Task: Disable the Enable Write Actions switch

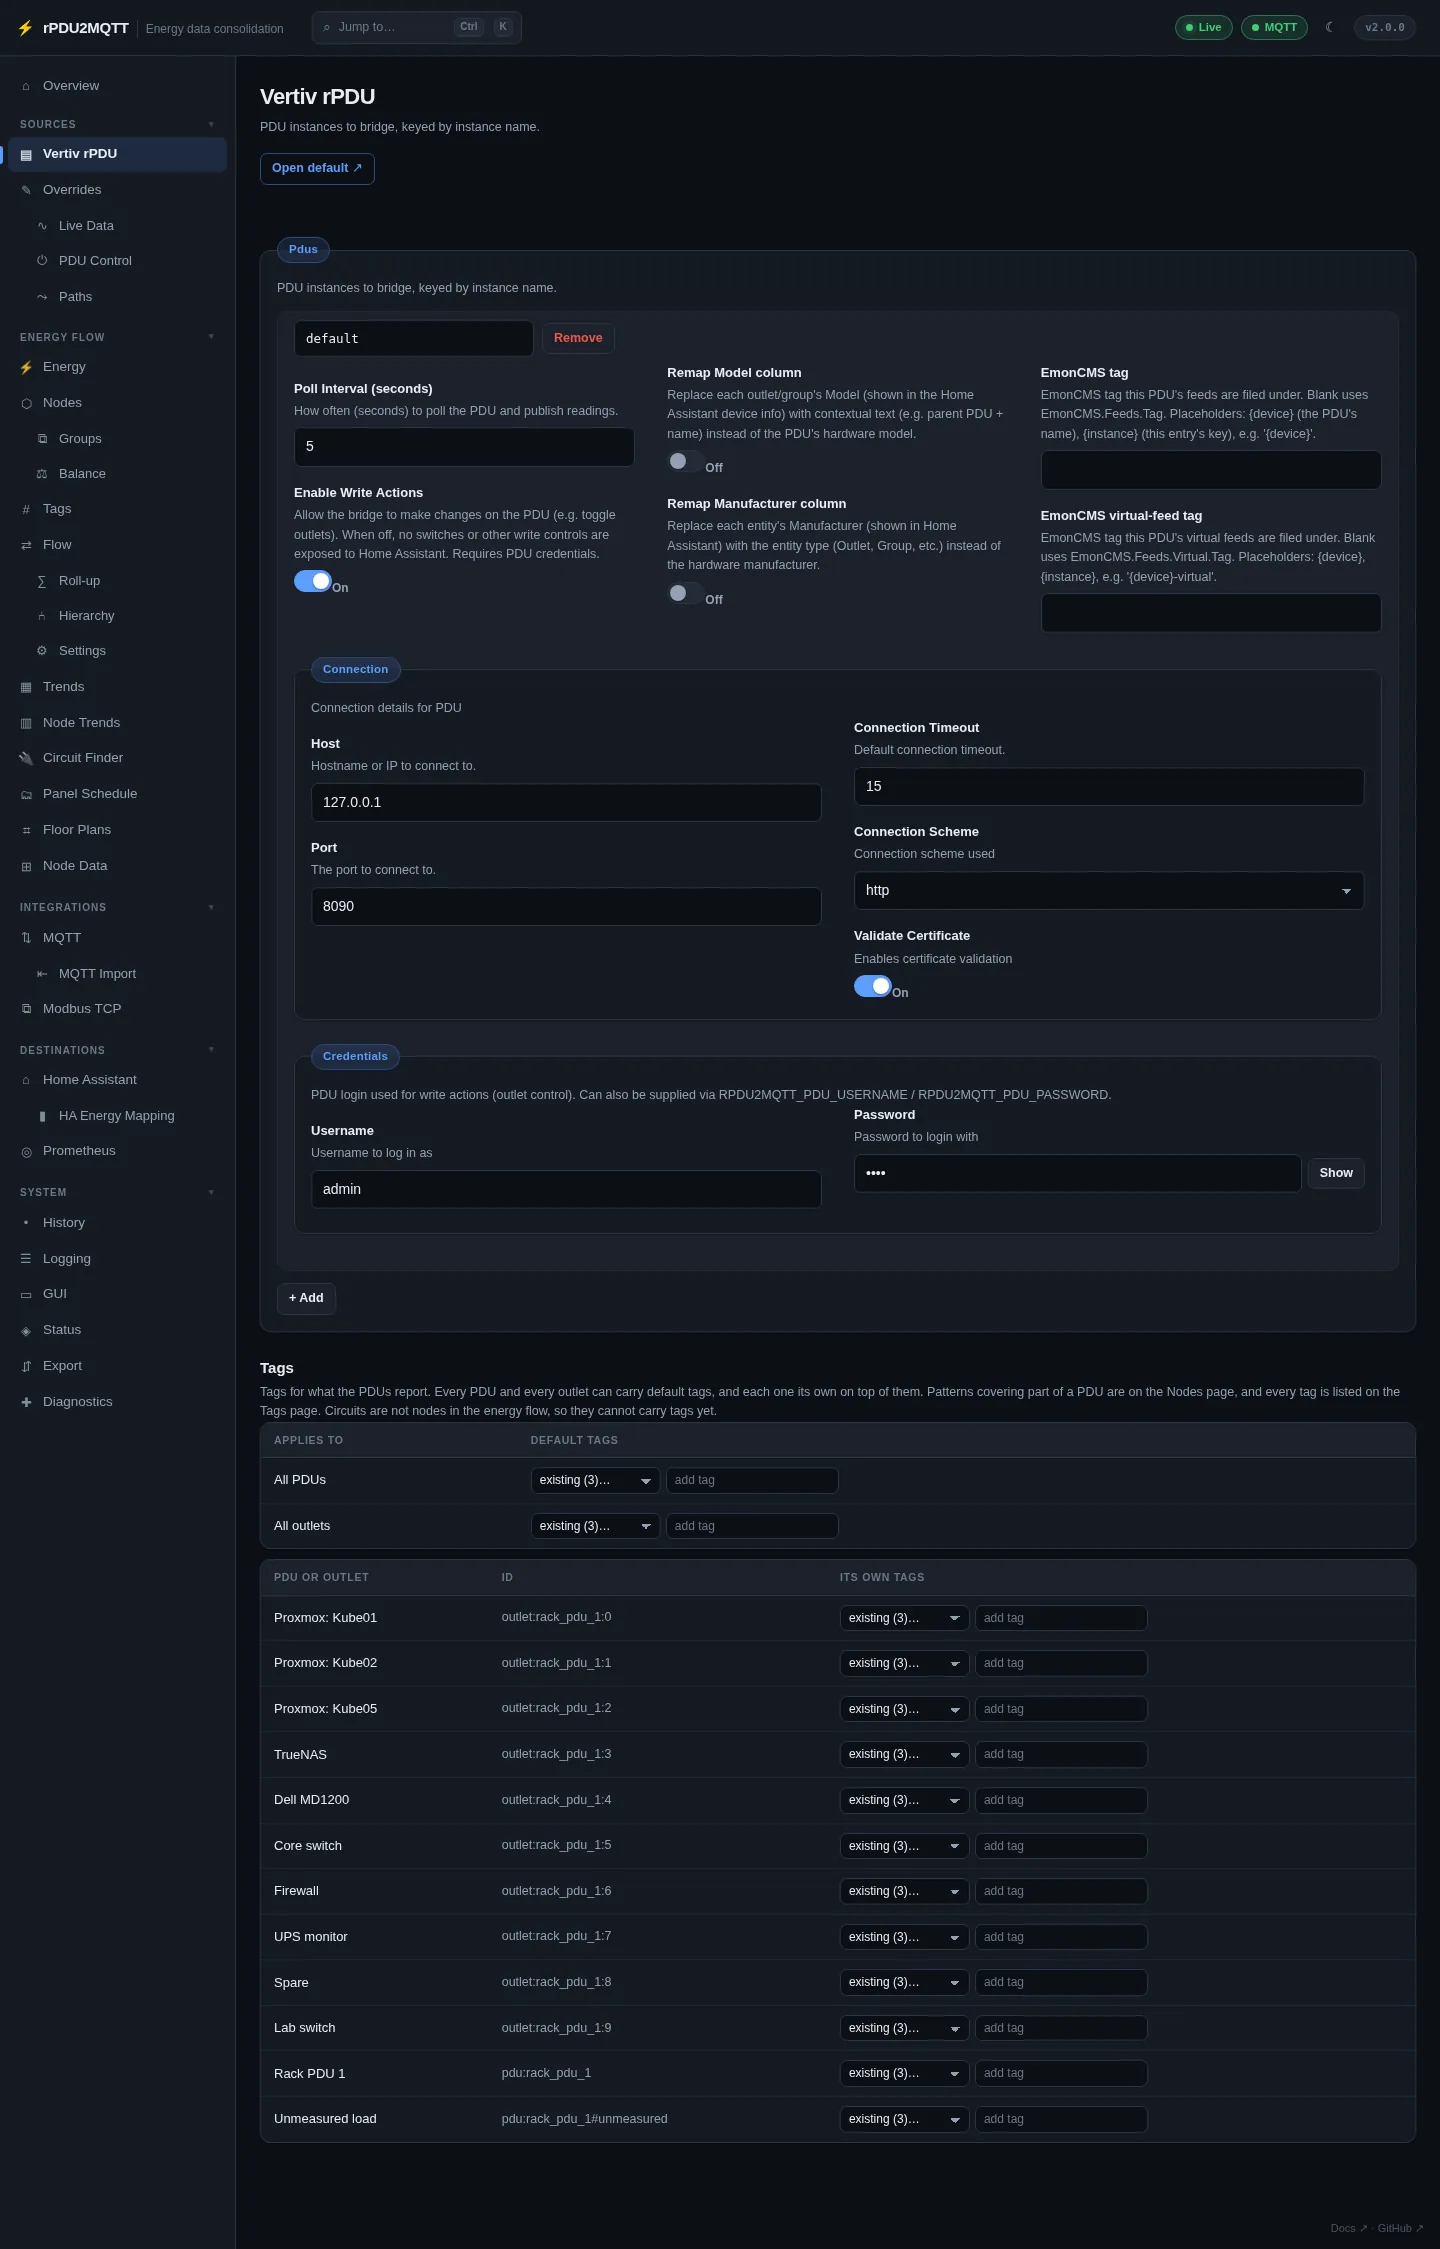Action: tap(313, 581)
